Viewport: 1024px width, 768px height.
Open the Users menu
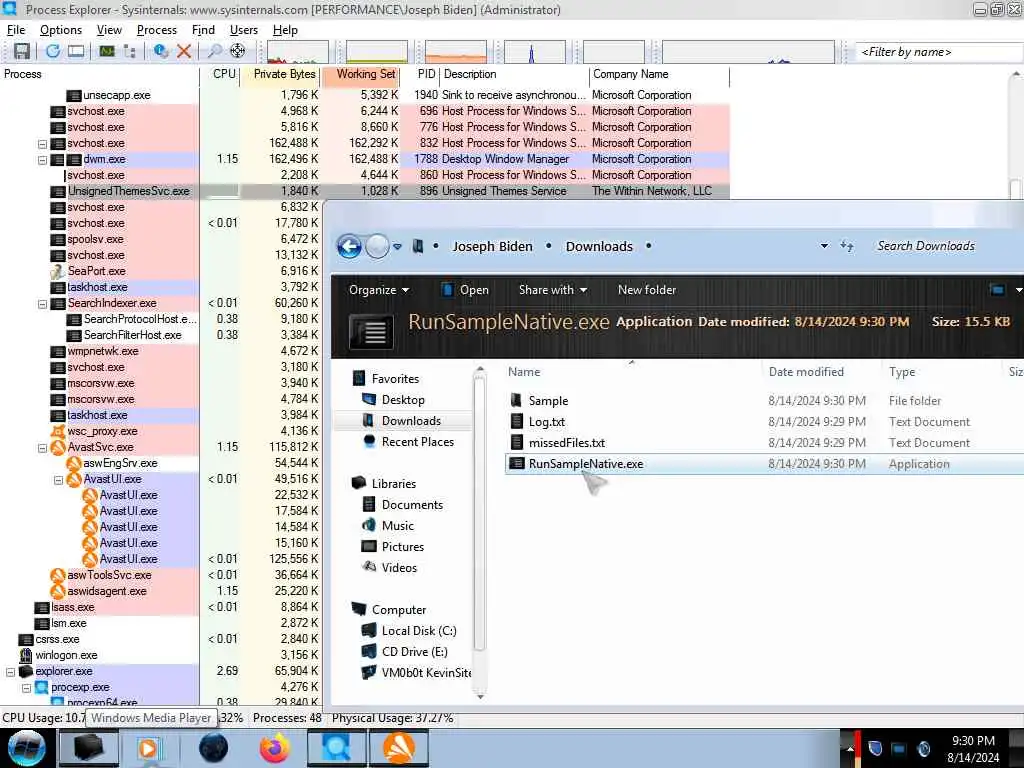coord(244,30)
